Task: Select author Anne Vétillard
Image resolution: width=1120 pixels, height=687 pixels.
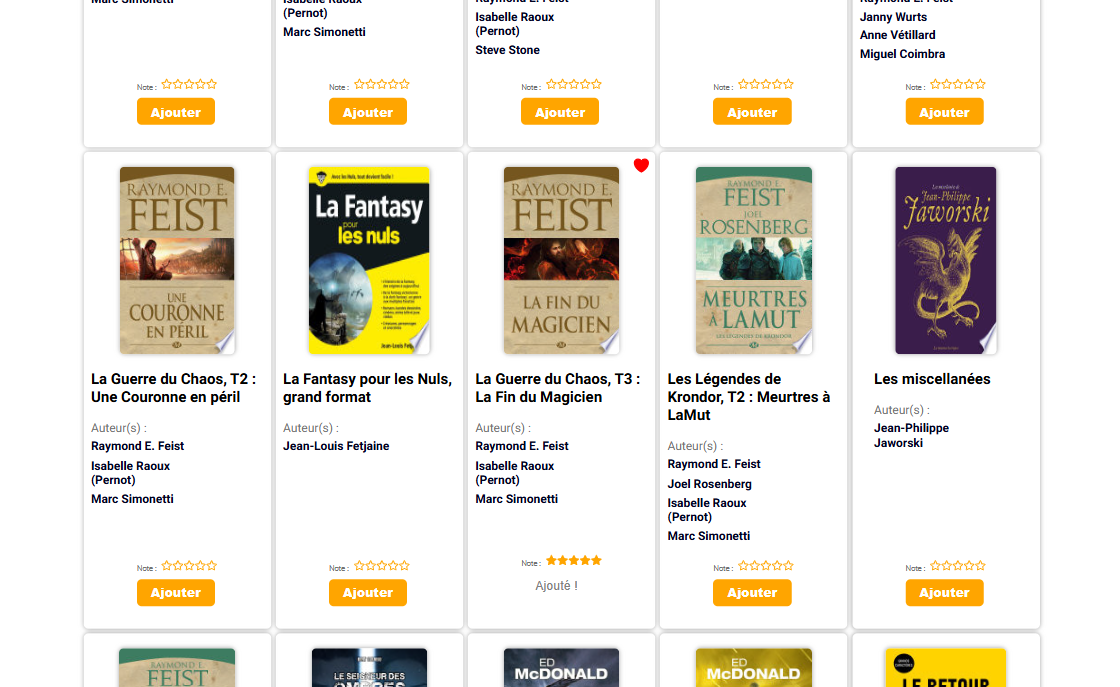Action: (897, 35)
